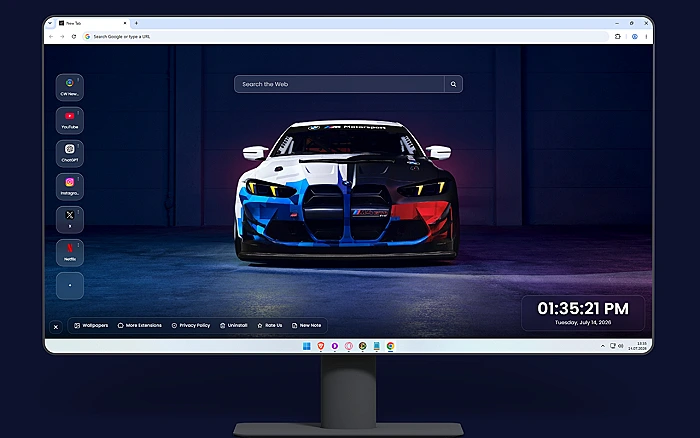Open the Chrome profile avatar
Screen dimensions: 700x438
(634, 37)
